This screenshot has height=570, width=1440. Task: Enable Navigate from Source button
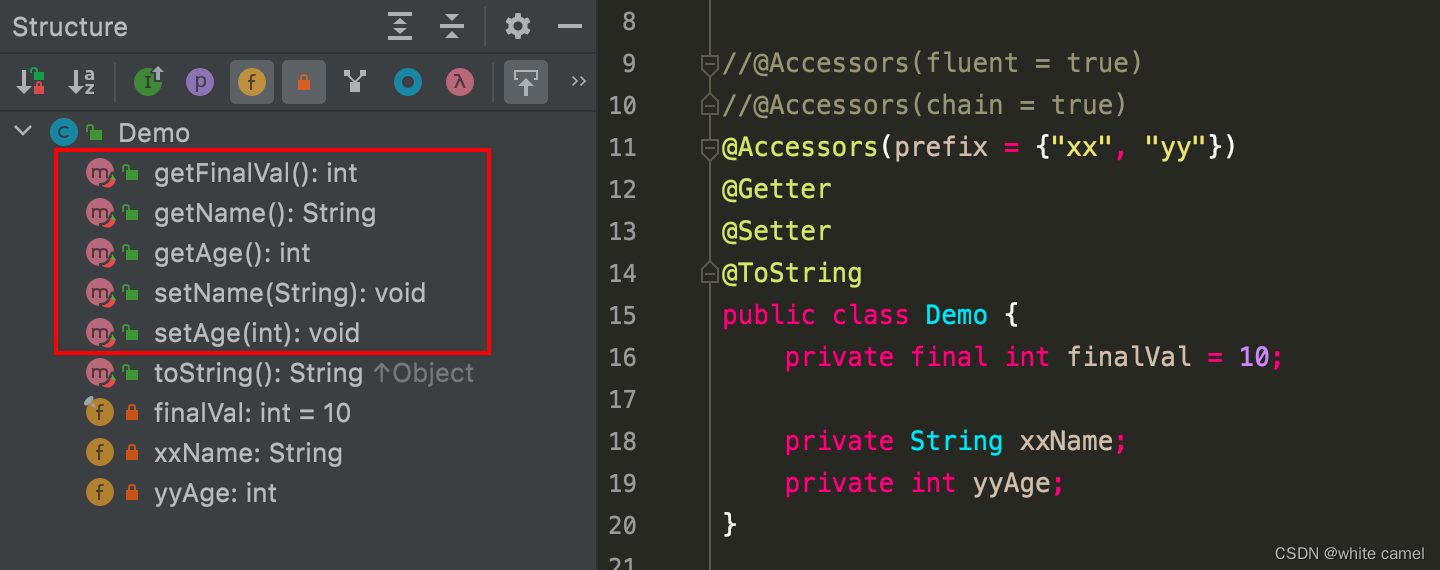[526, 82]
